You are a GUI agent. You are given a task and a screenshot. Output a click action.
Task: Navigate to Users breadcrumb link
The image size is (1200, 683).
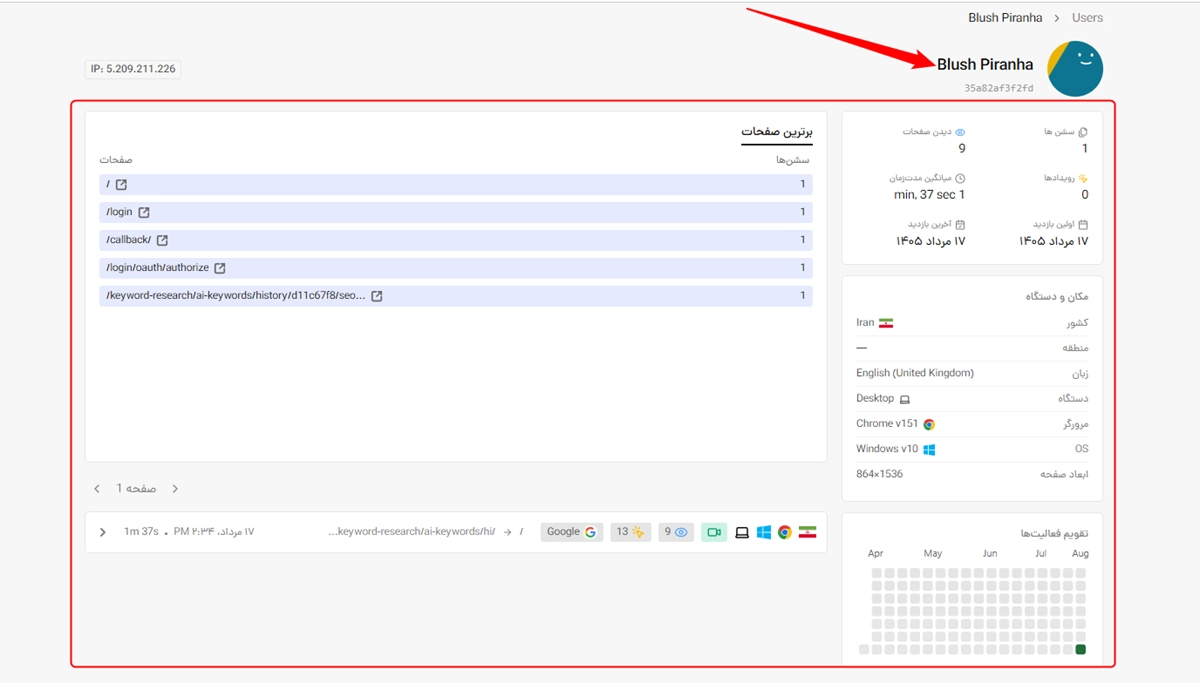pyautogui.click(x=1087, y=17)
